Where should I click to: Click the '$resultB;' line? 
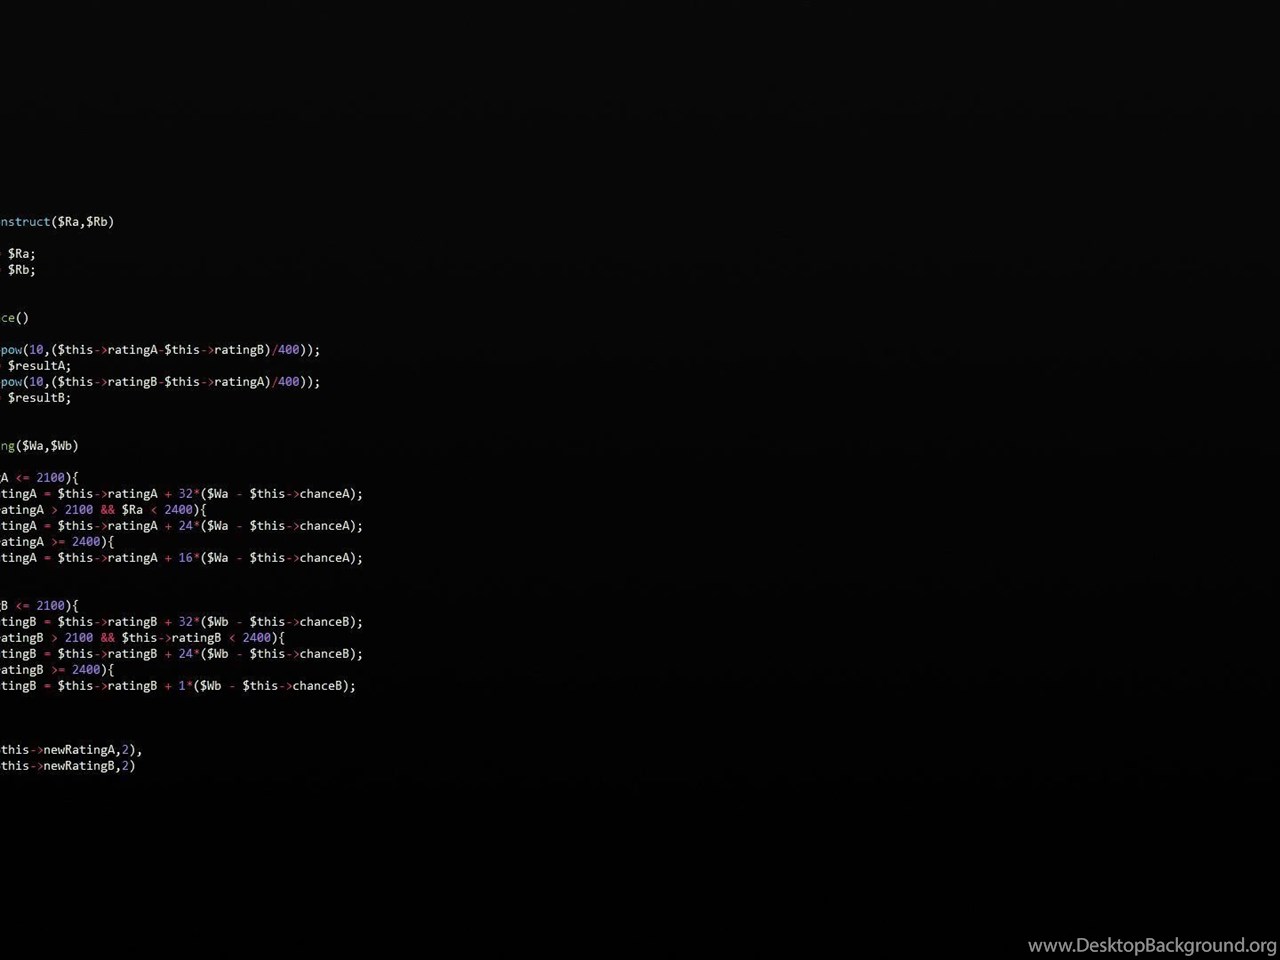coord(39,398)
